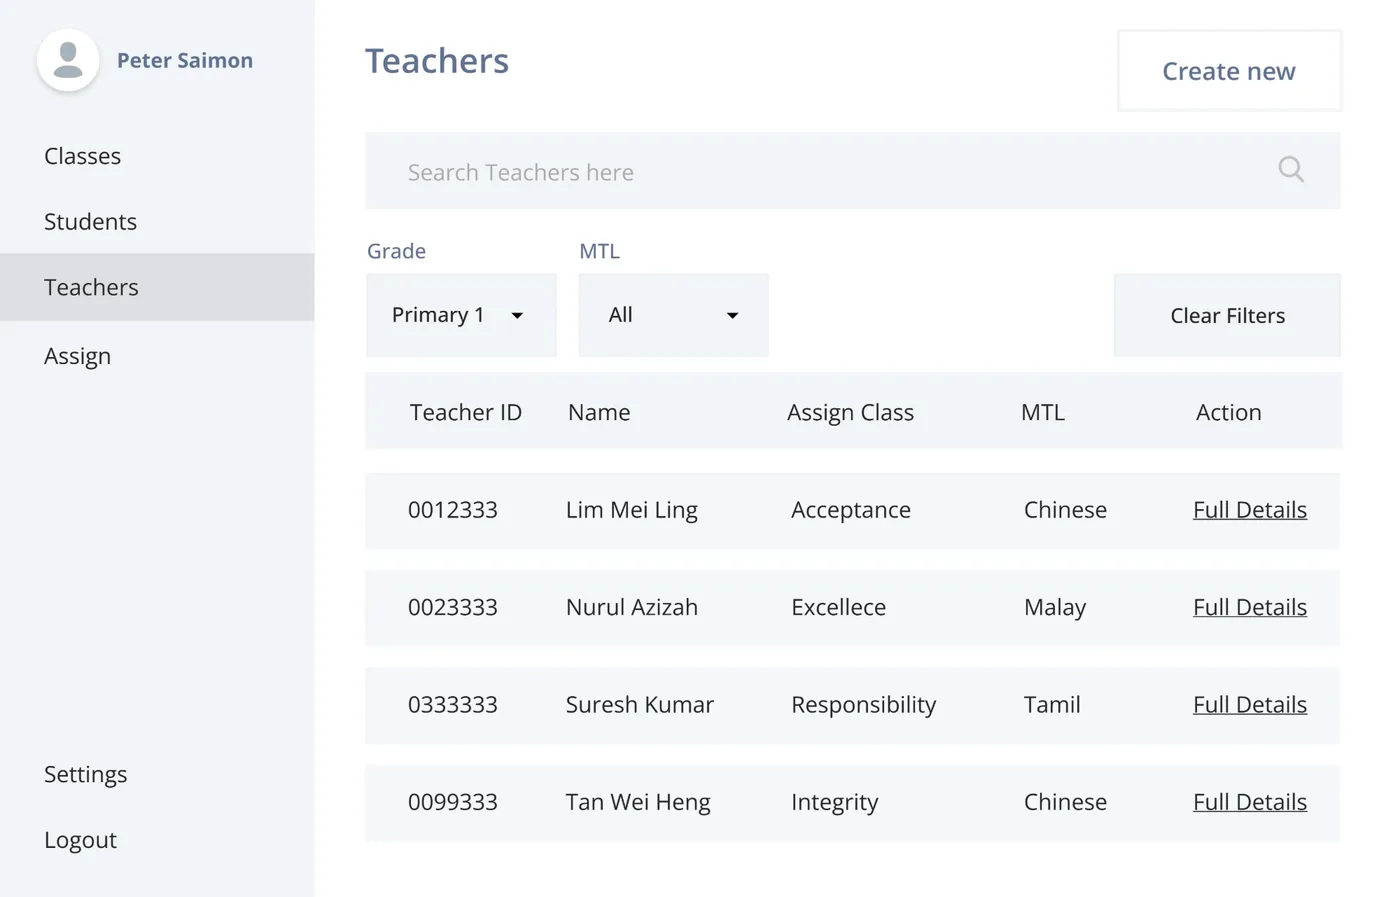Click the name Tan Wei Heng
Screen dimensions: 1400x897
[638, 802]
